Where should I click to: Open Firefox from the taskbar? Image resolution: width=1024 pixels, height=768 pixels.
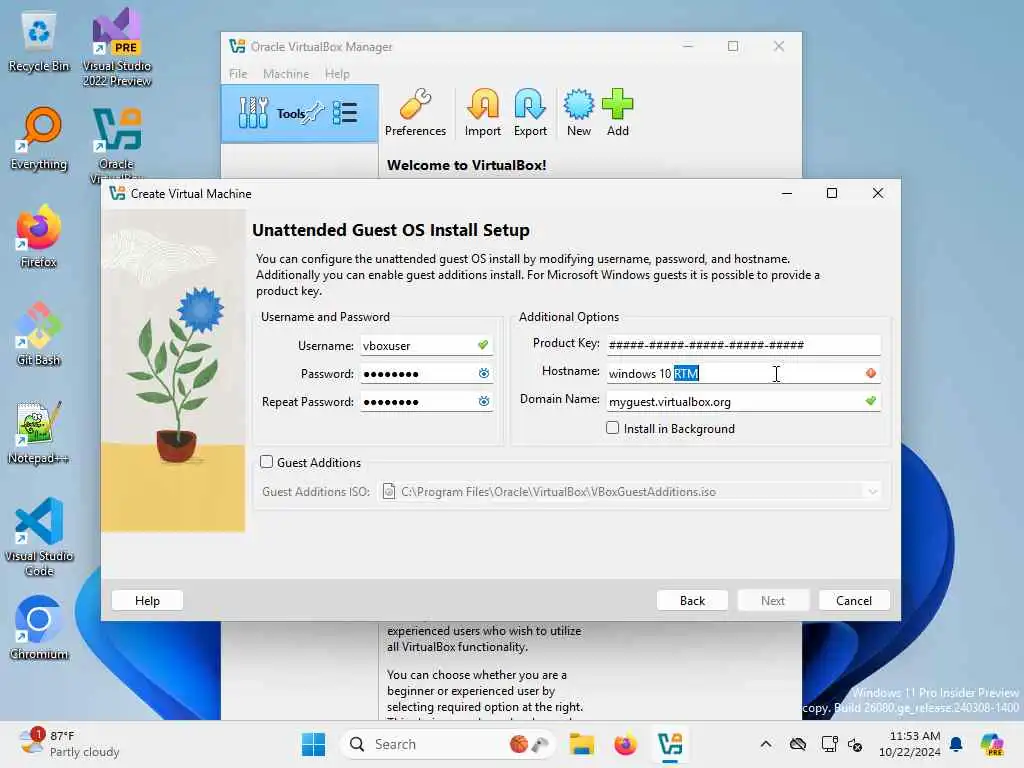625,744
